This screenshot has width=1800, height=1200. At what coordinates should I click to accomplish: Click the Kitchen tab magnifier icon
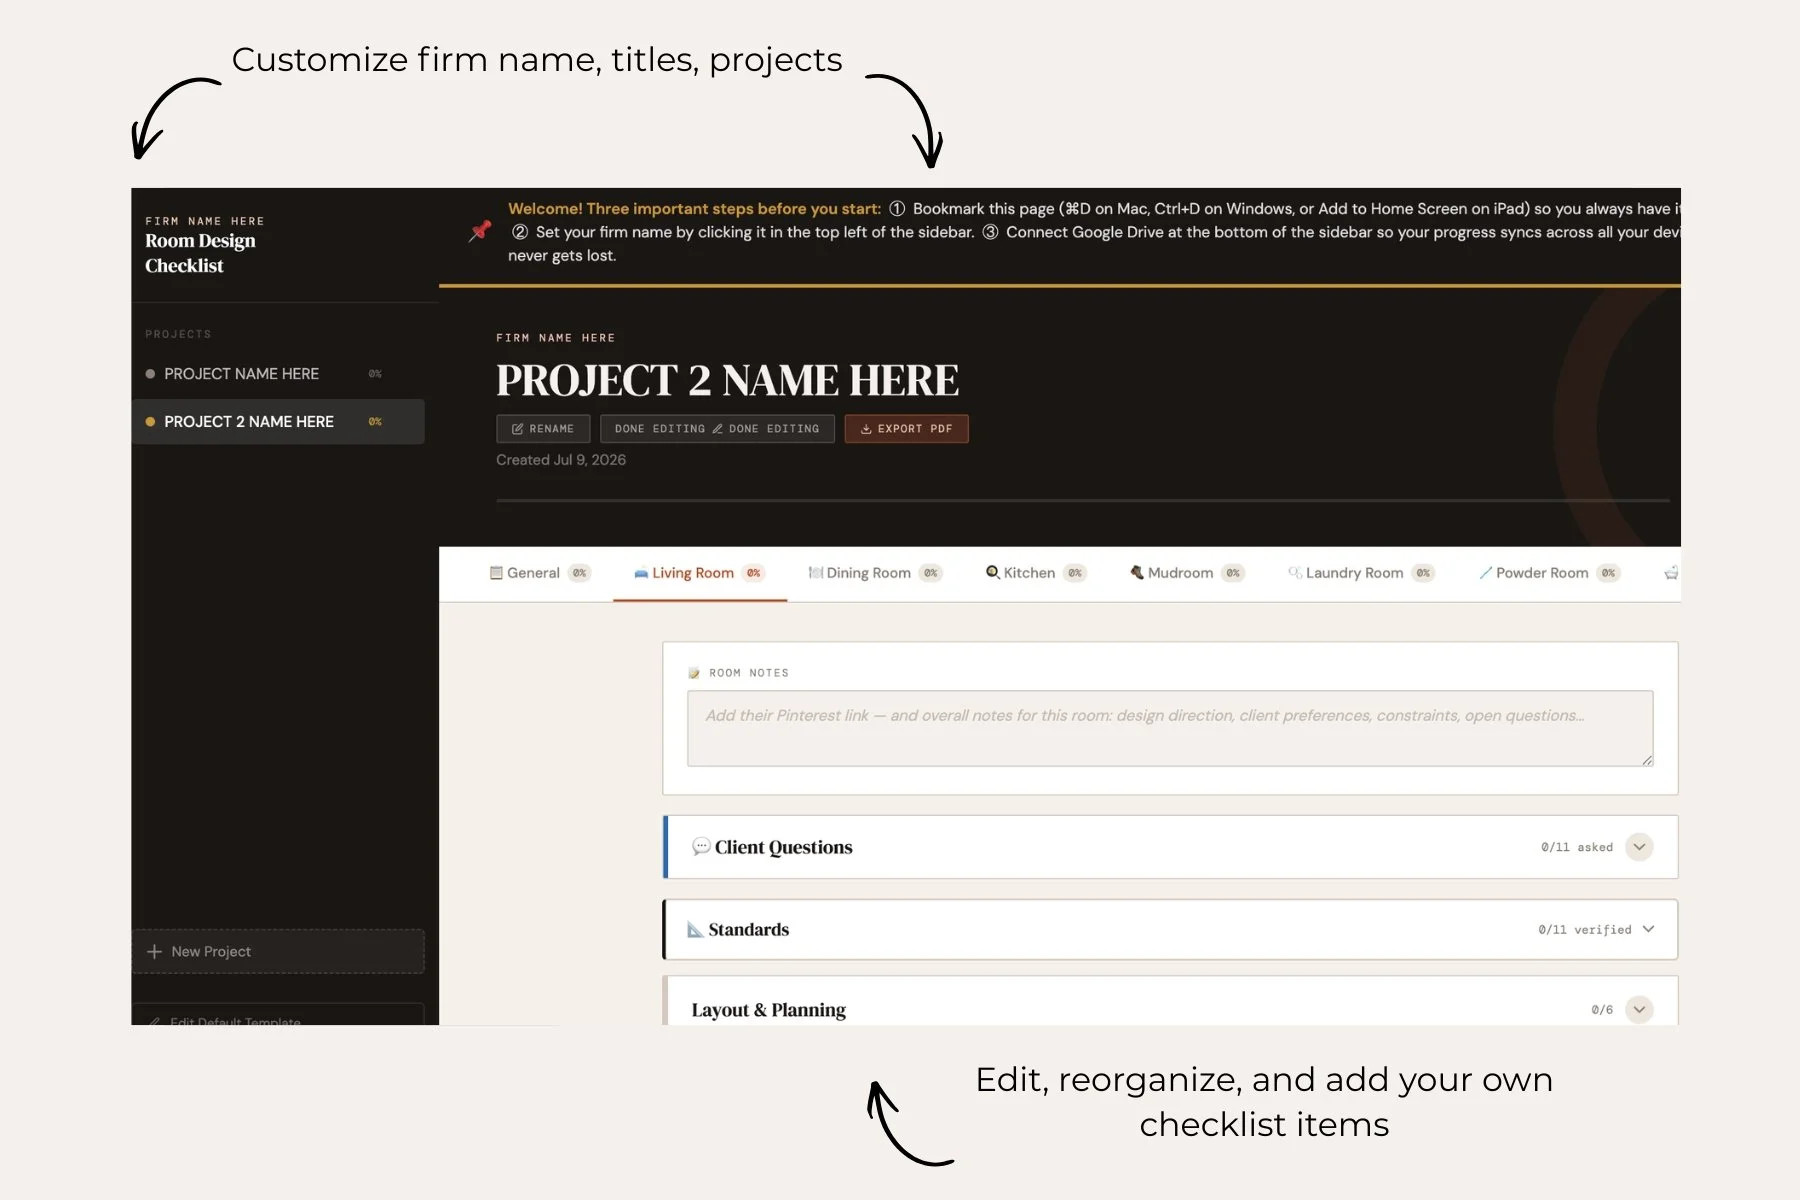pyautogui.click(x=992, y=572)
